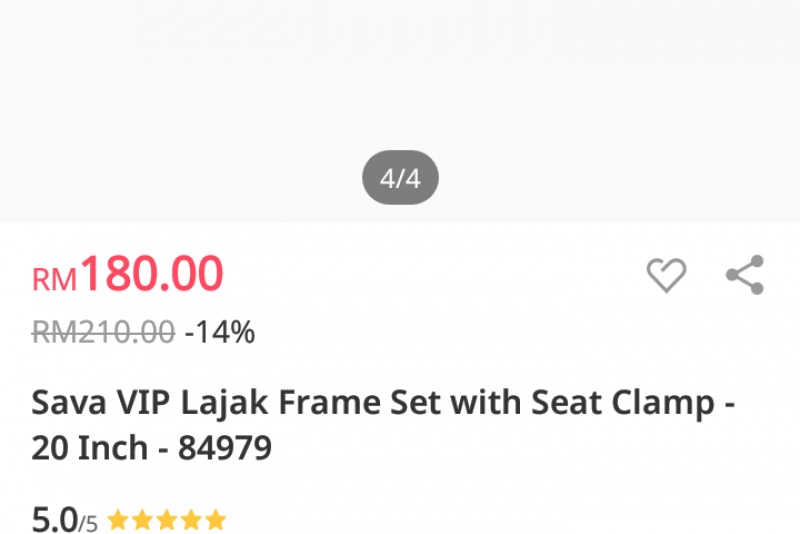Tap the "/5" rating scale text

pos(89,523)
